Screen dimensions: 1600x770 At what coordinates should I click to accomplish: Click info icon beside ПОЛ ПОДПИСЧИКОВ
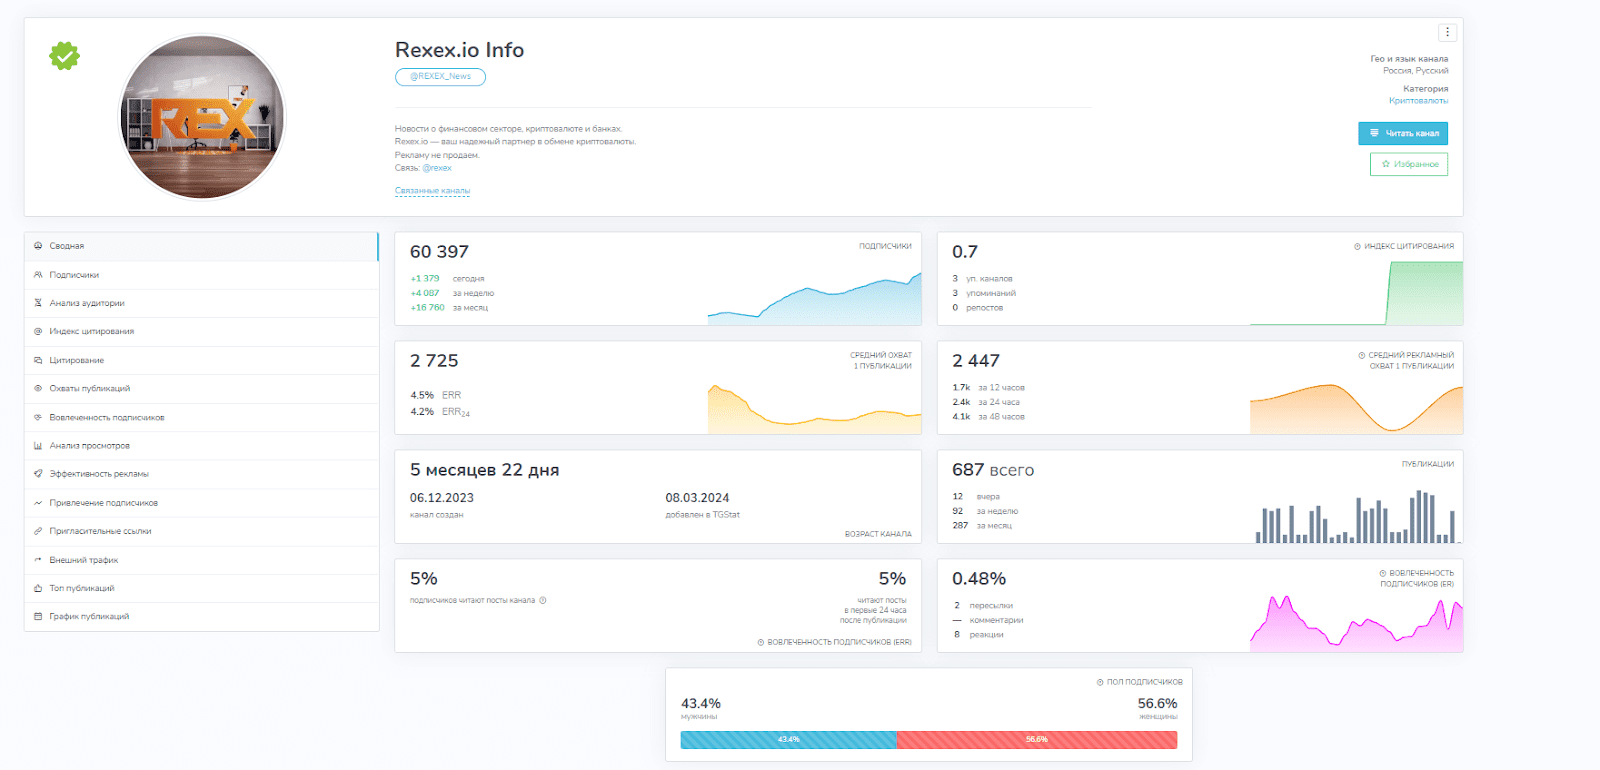[1100, 682]
